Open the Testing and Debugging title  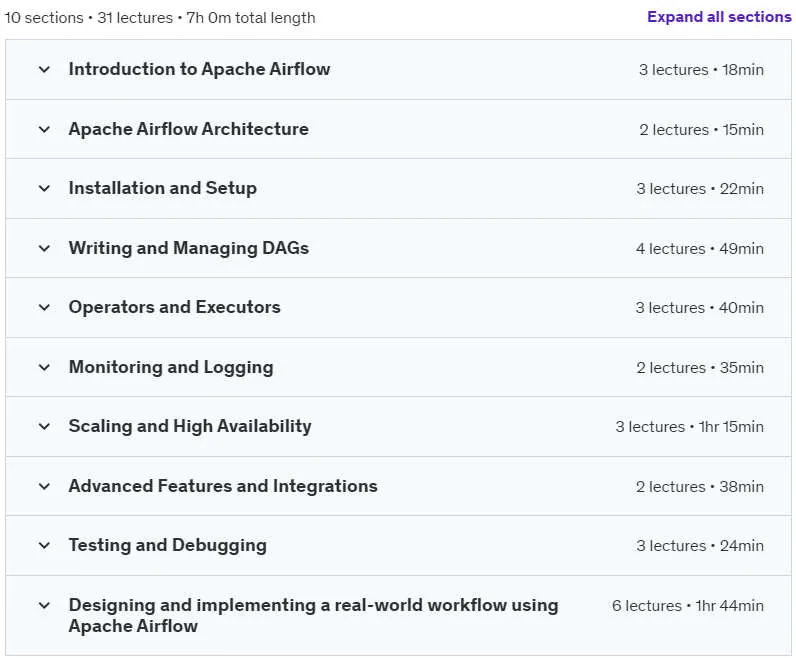(x=168, y=545)
